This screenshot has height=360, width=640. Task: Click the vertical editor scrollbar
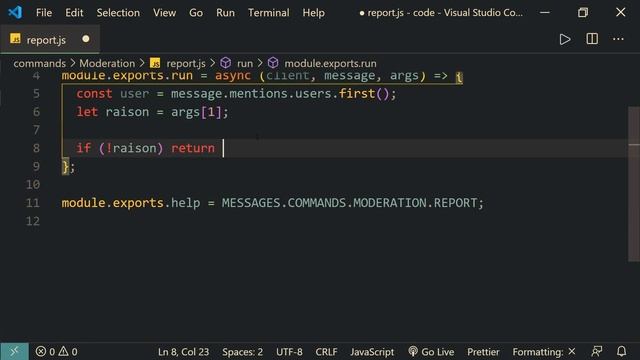633,184
